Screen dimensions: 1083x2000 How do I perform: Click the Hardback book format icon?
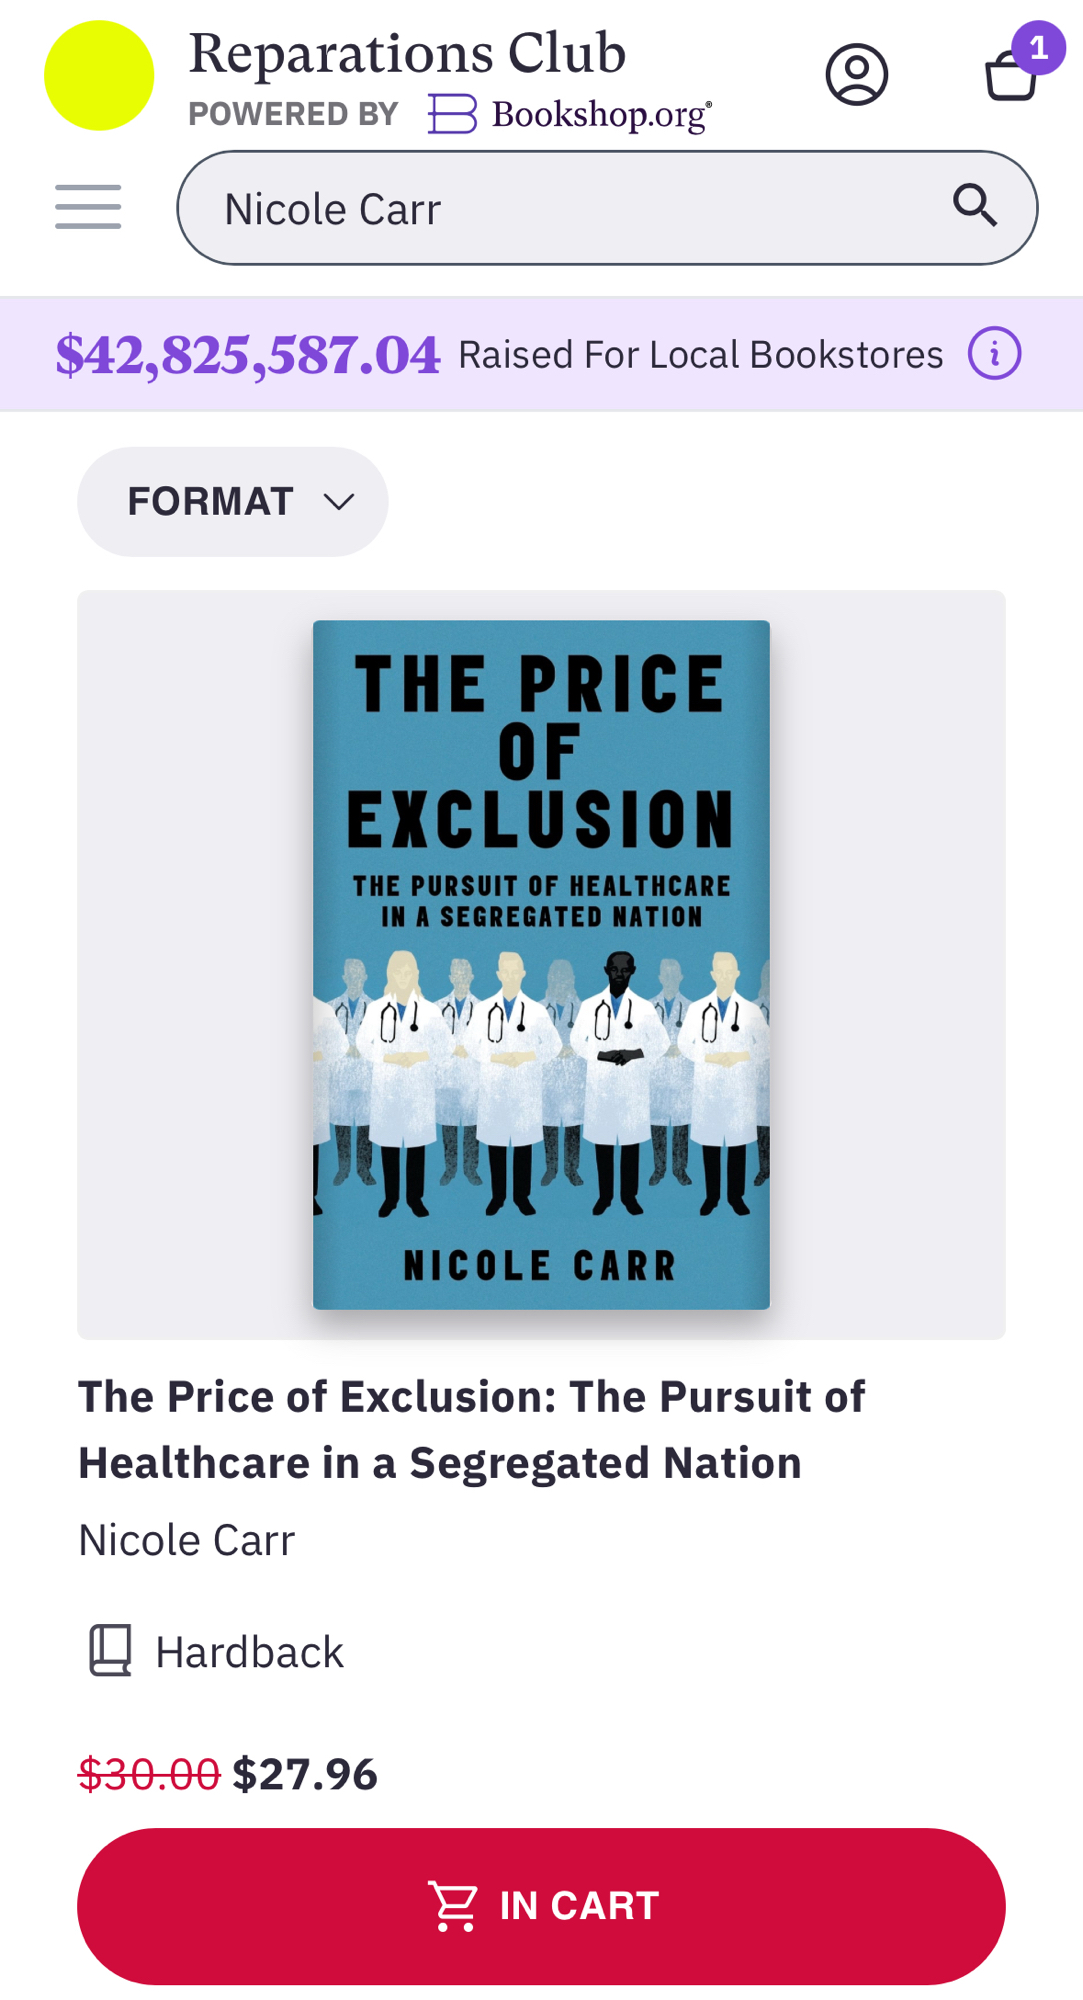pos(110,1650)
